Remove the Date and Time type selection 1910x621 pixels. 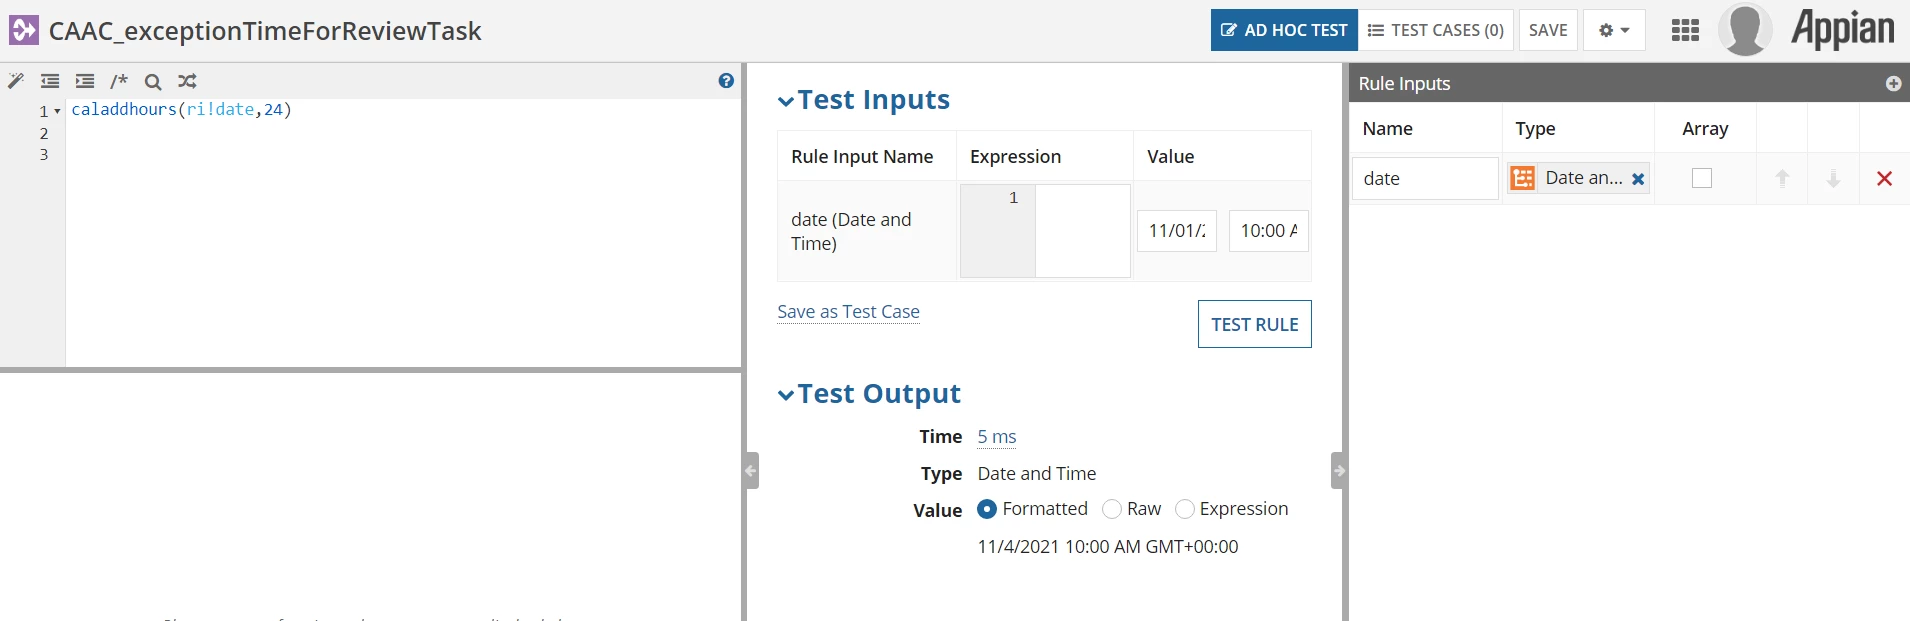point(1638,179)
